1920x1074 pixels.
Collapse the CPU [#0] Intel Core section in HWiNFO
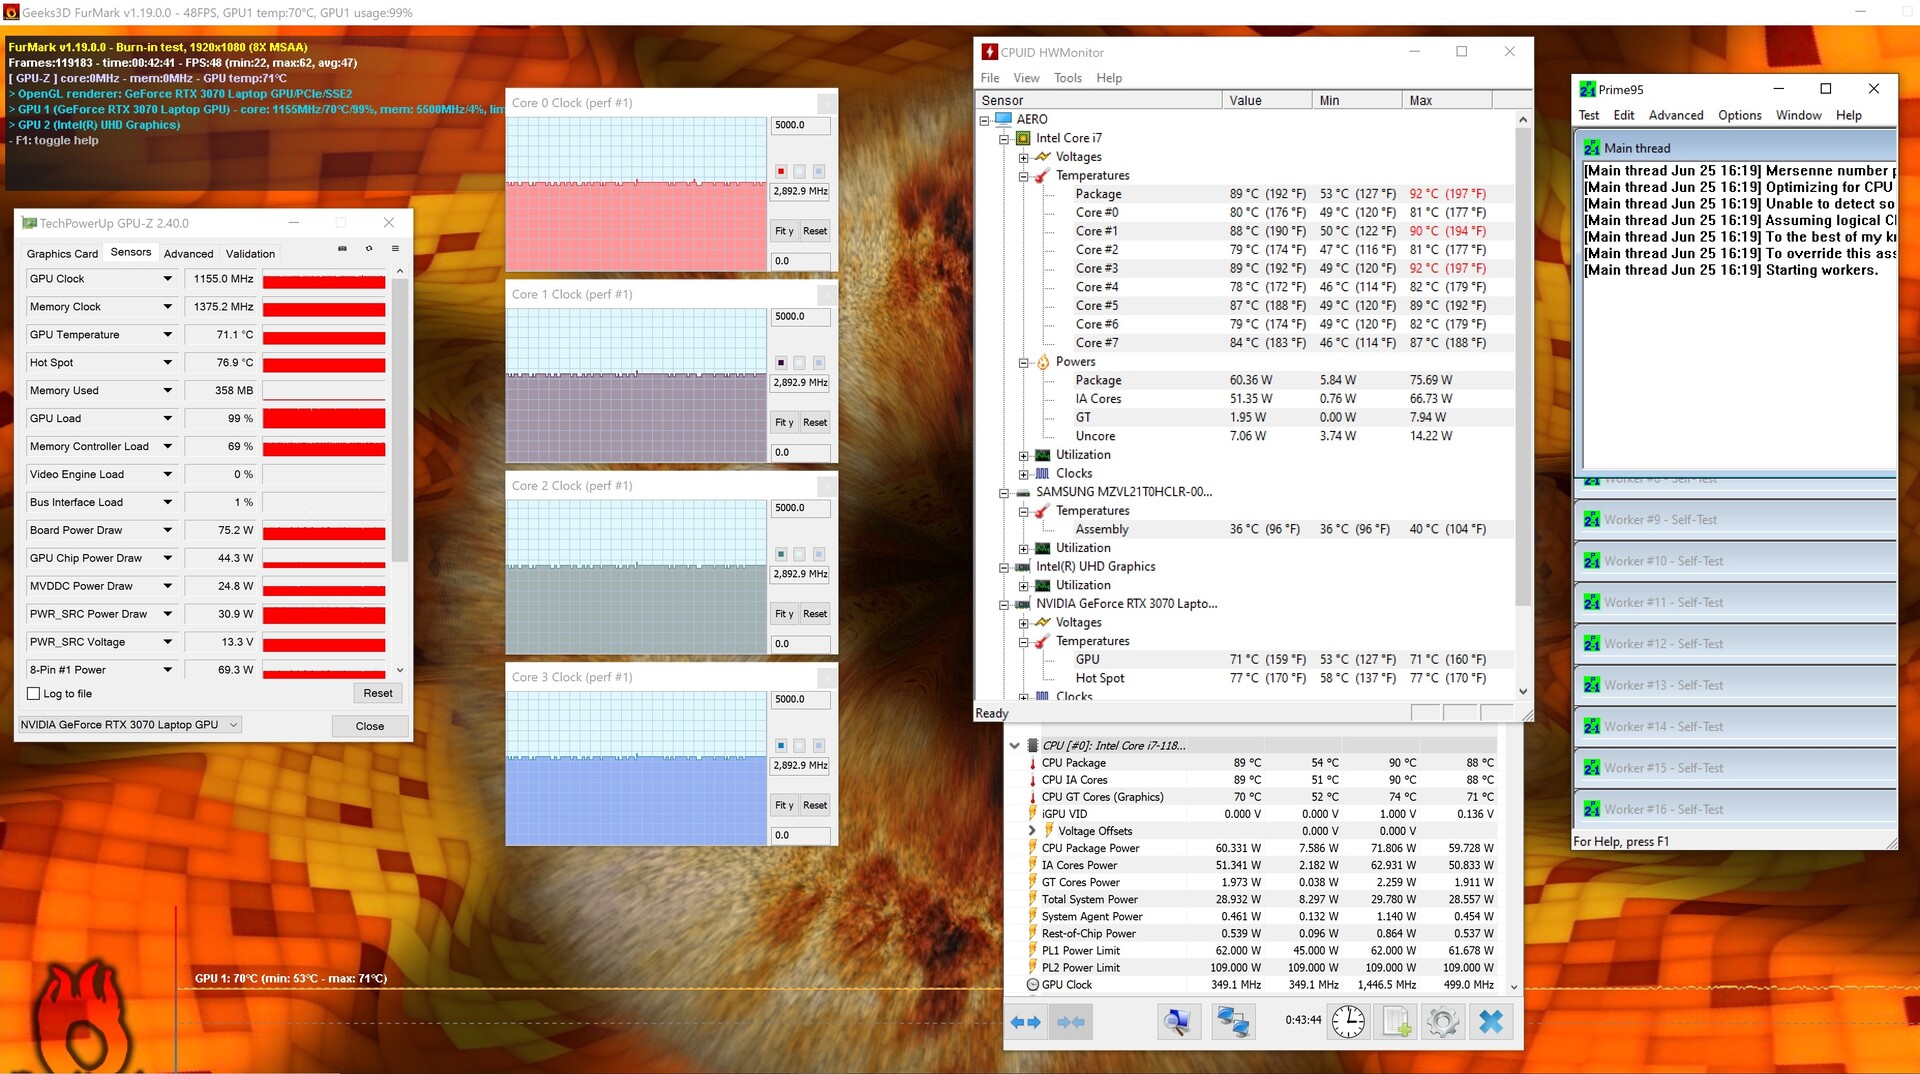click(1014, 746)
